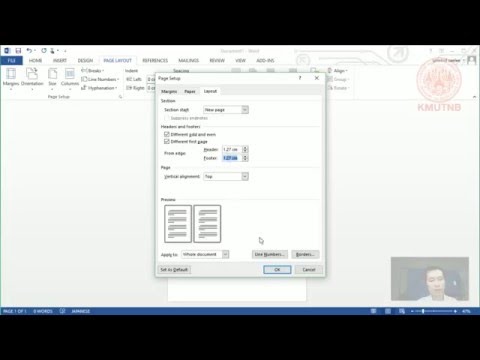Switch to Read Mode view icon
This screenshot has height=360, width=480.
373,311
